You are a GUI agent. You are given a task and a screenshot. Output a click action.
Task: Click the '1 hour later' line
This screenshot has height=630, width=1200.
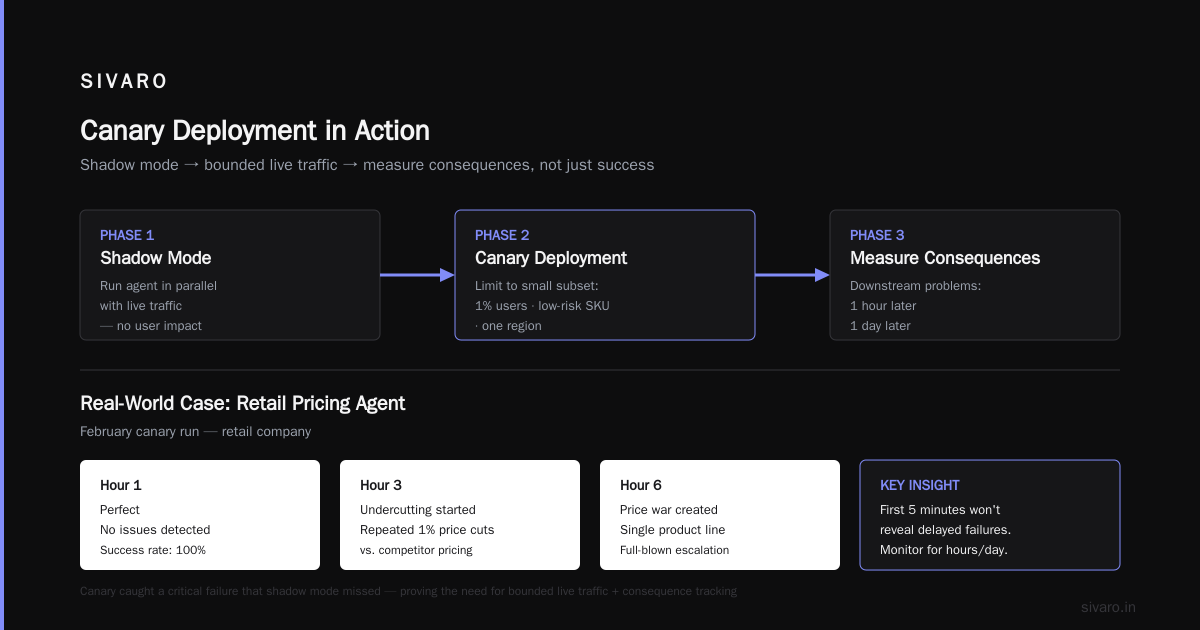[x=883, y=306]
